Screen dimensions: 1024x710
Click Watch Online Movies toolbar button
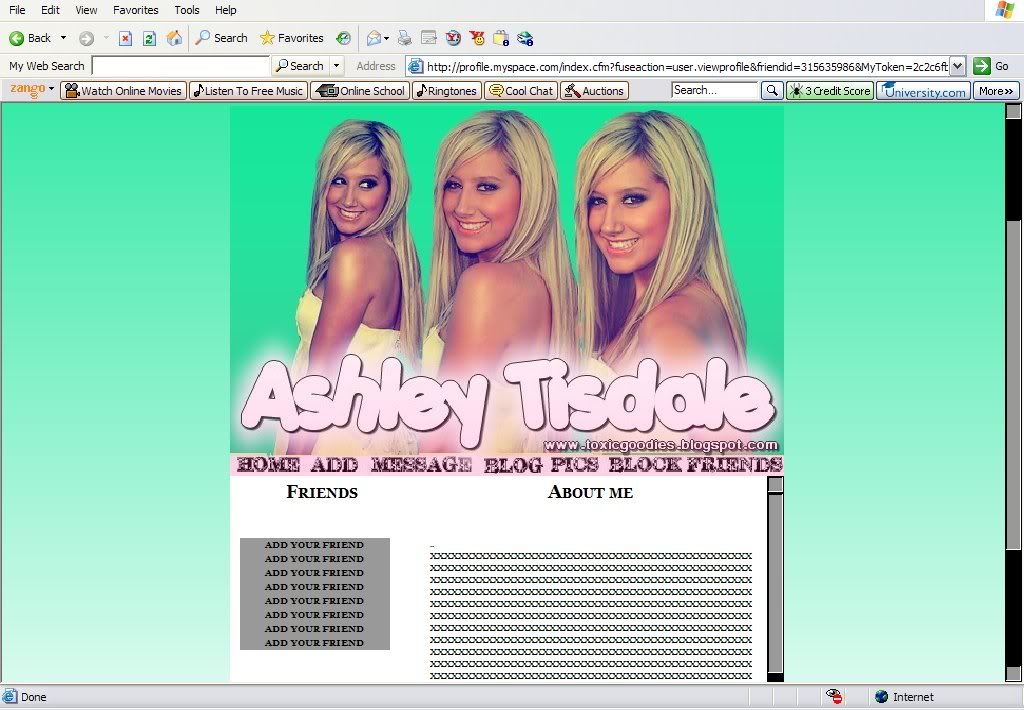(123, 91)
